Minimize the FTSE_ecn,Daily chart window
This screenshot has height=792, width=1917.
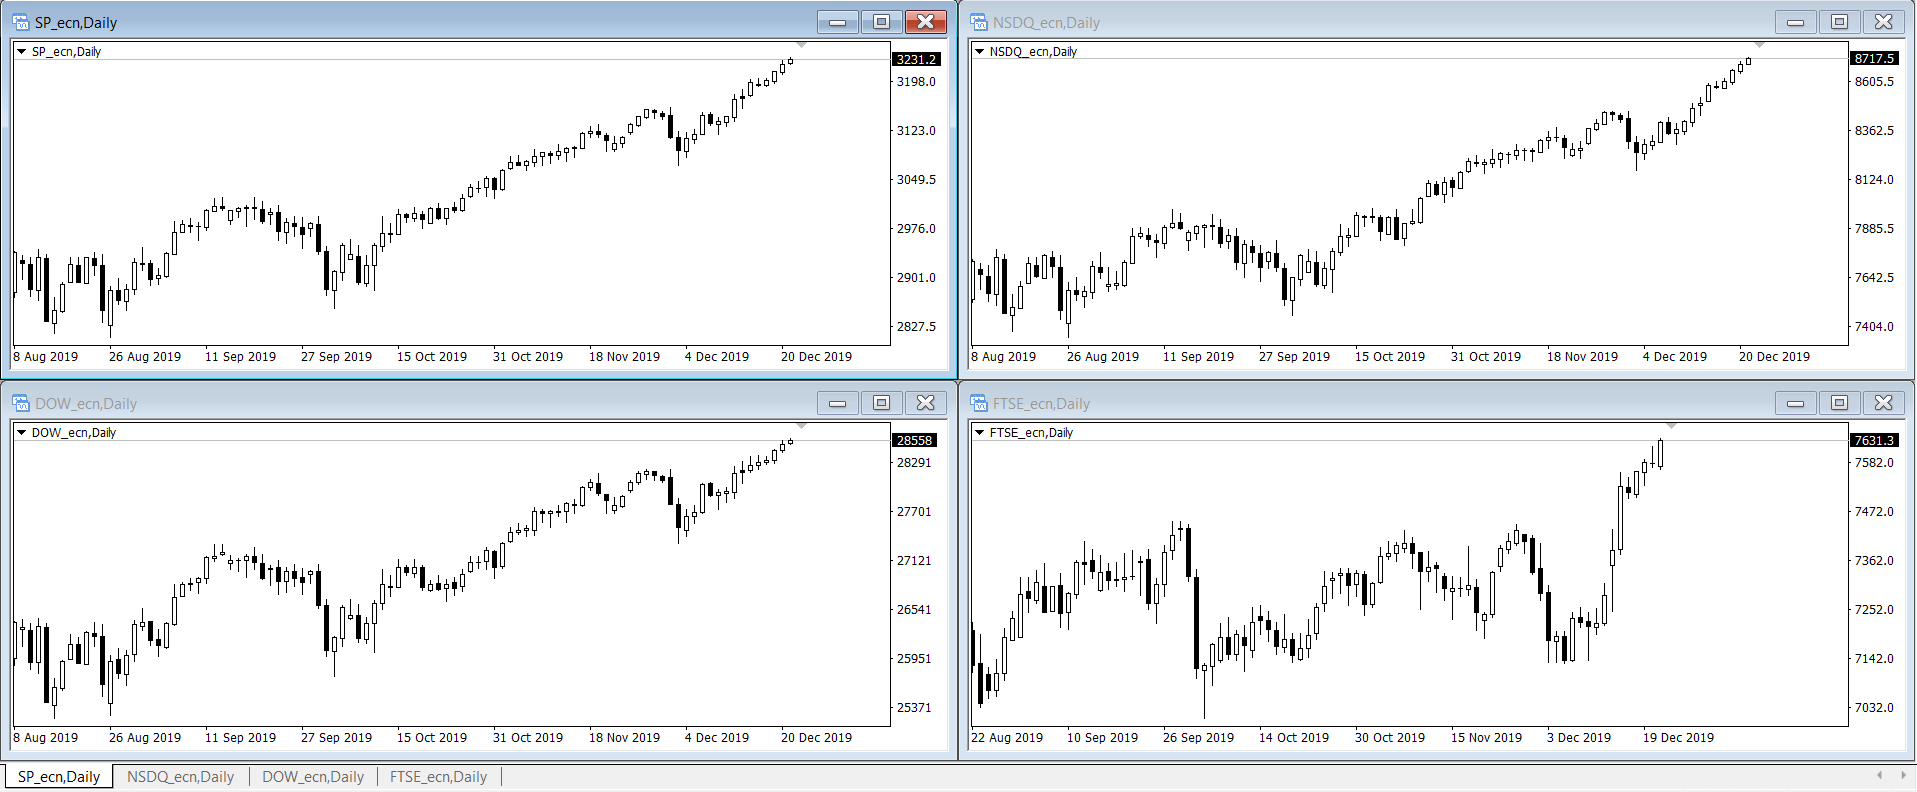coord(1796,403)
